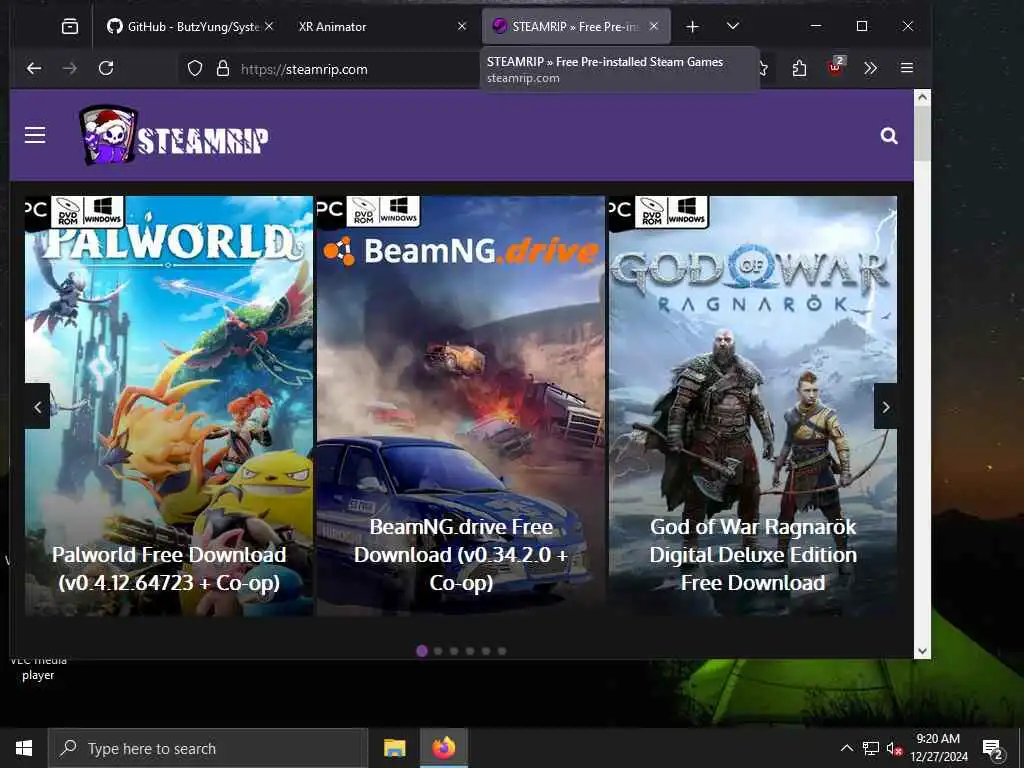Viewport: 1024px width, 768px height.
Task: Close the STEAMRIP tab
Action: [654, 26]
